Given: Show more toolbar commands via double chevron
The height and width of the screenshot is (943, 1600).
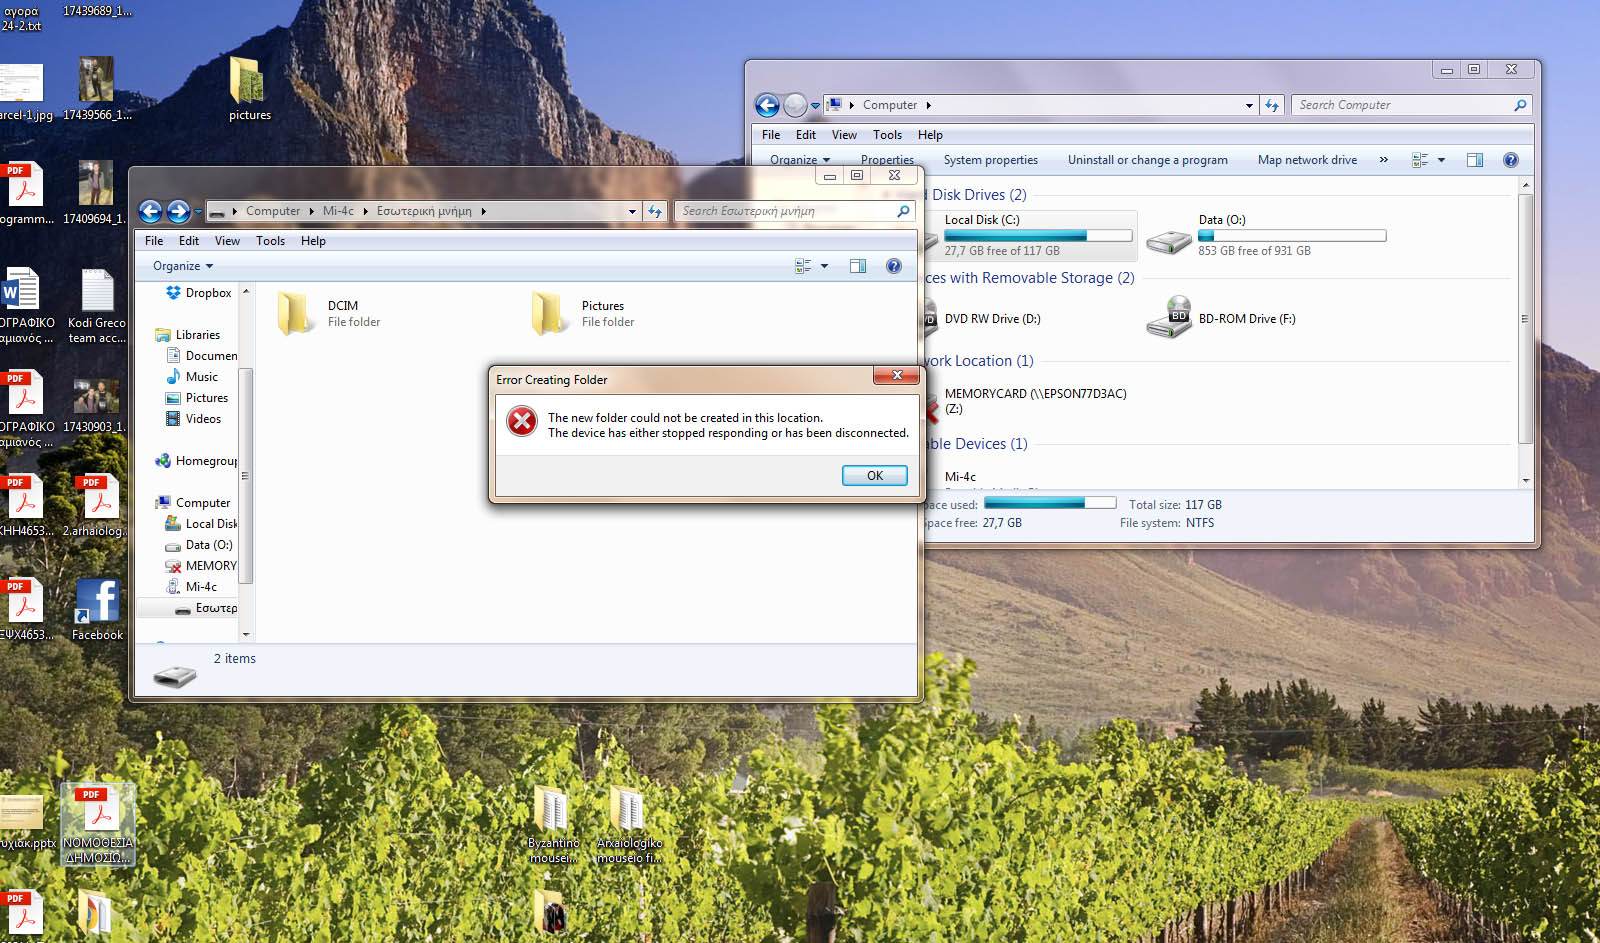Looking at the screenshot, I should (1384, 160).
